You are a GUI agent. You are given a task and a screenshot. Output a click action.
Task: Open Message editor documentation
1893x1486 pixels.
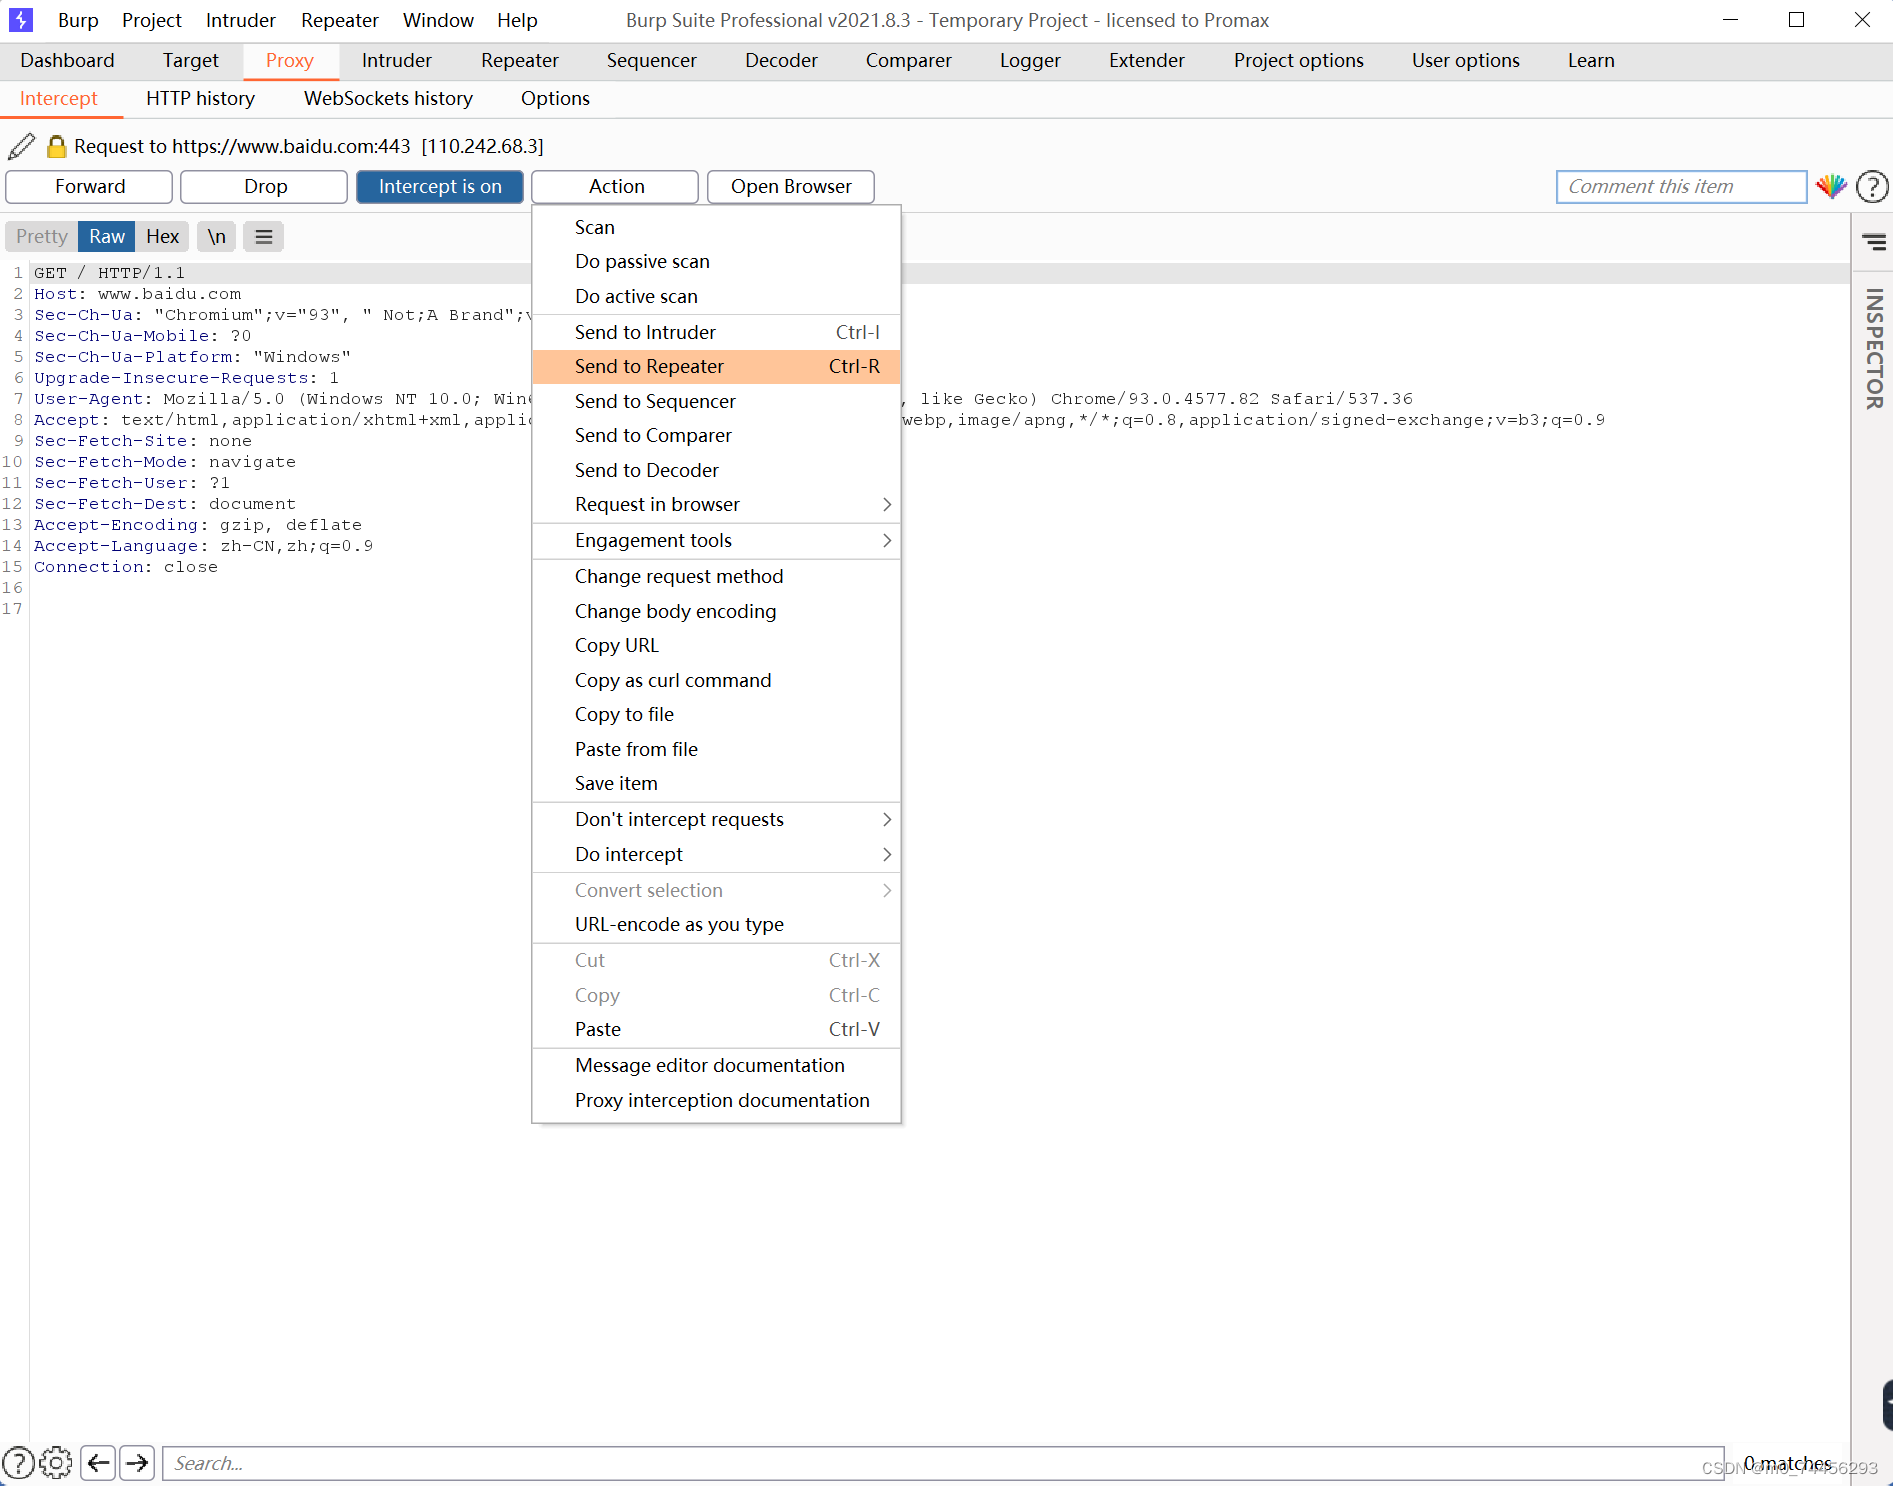[x=716, y=1066]
